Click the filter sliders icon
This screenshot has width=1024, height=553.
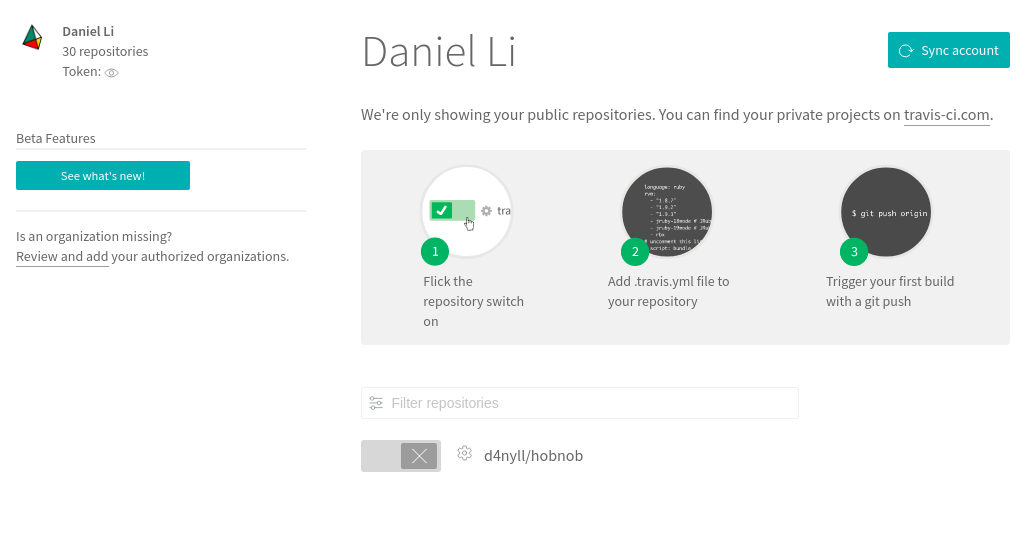(376, 403)
